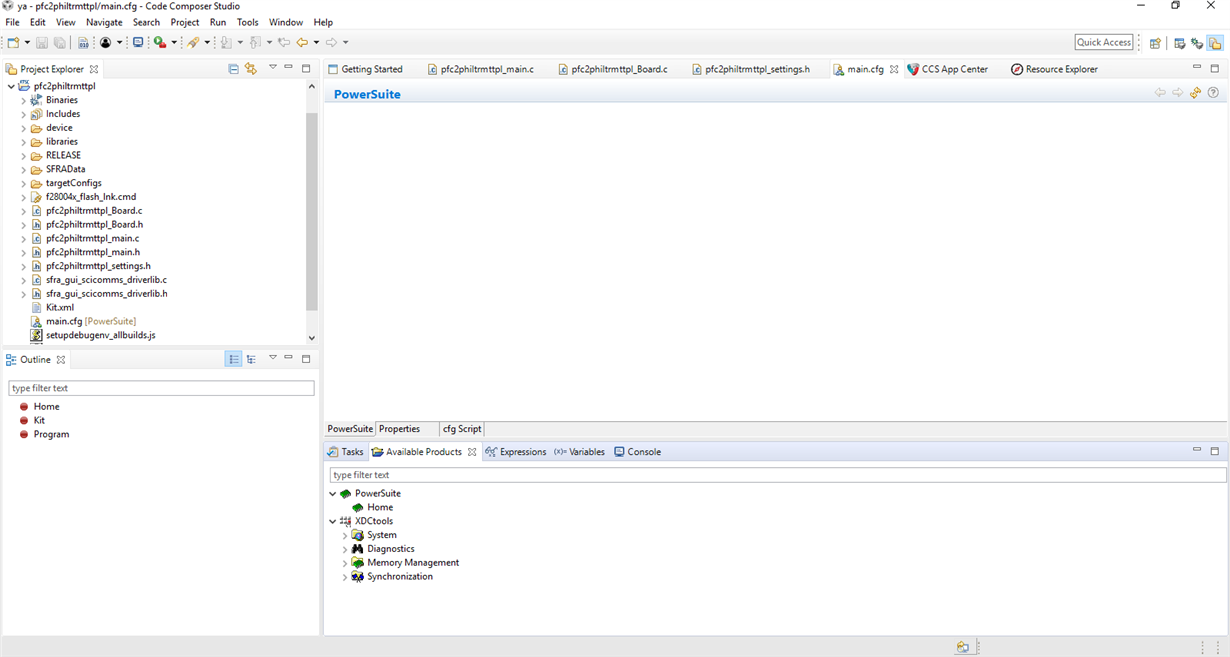Viewport: 1230px width, 657px height.
Task: Collapse the pfc2philtrmttpl project node
Action: pos(11,86)
